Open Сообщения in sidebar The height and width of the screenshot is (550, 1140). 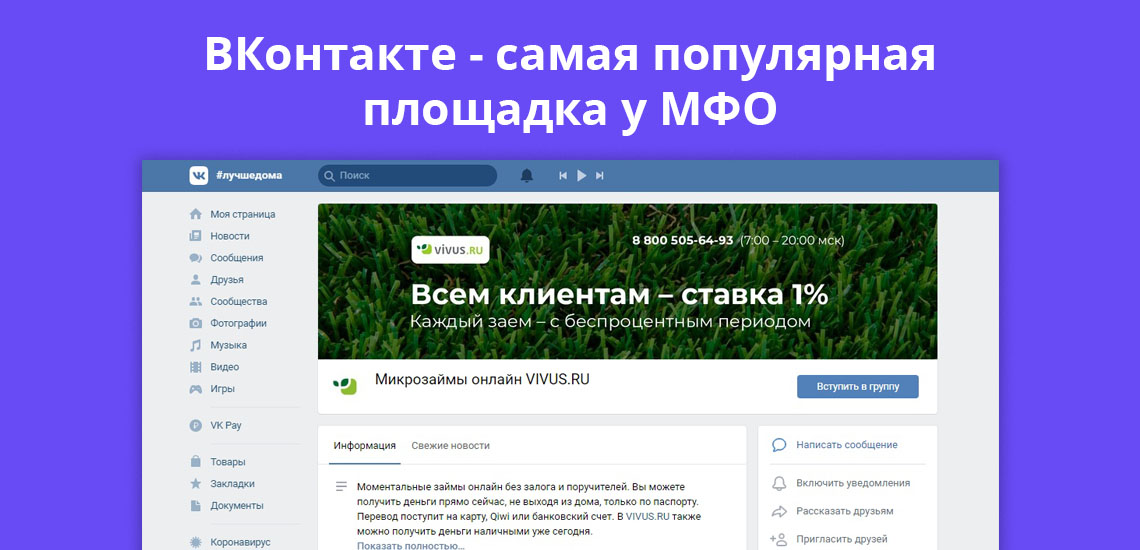237,258
